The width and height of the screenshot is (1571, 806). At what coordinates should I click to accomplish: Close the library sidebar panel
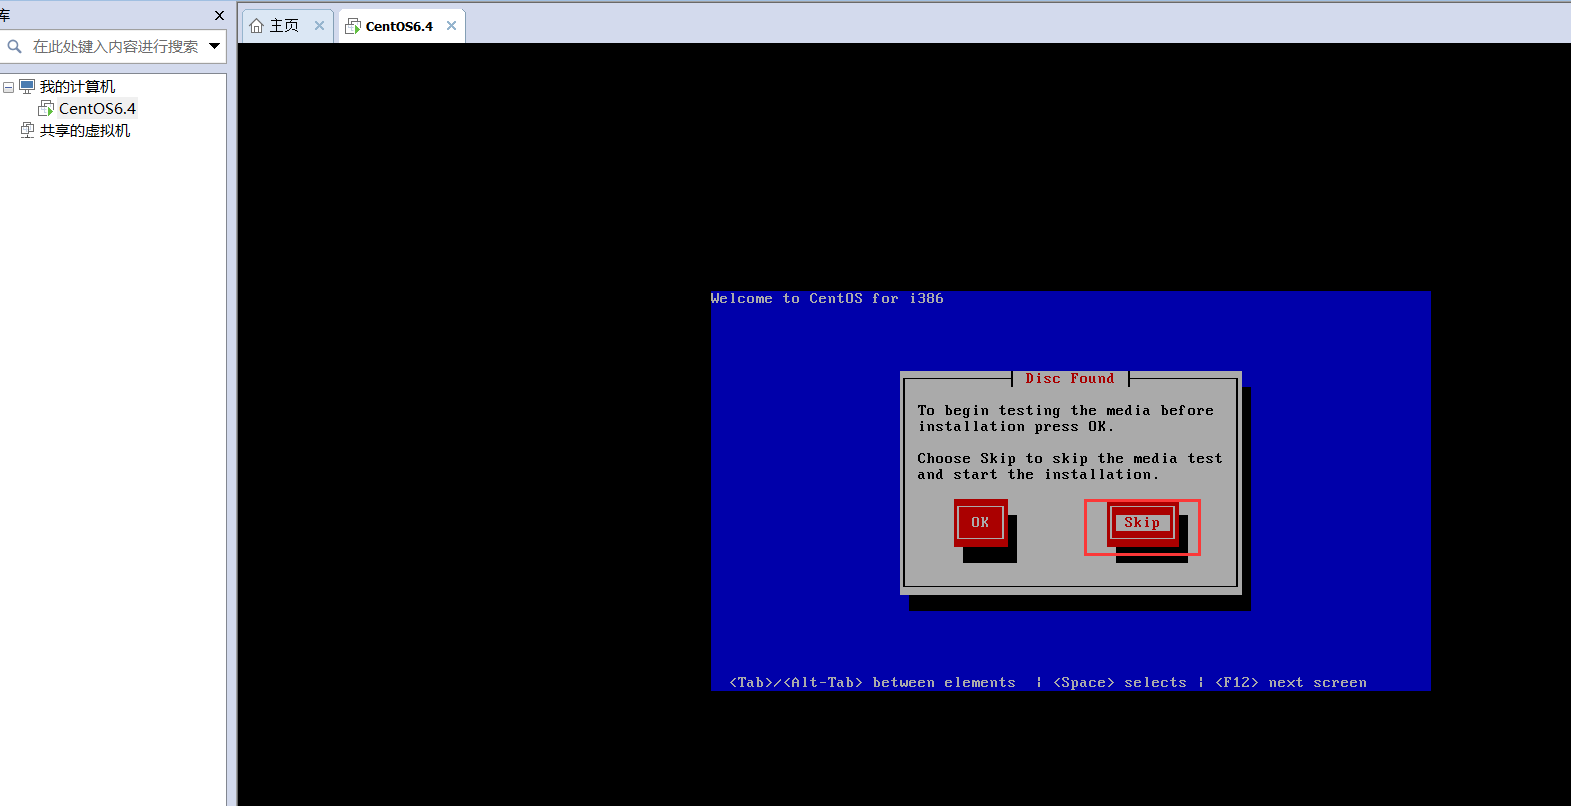click(x=220, y=15)
